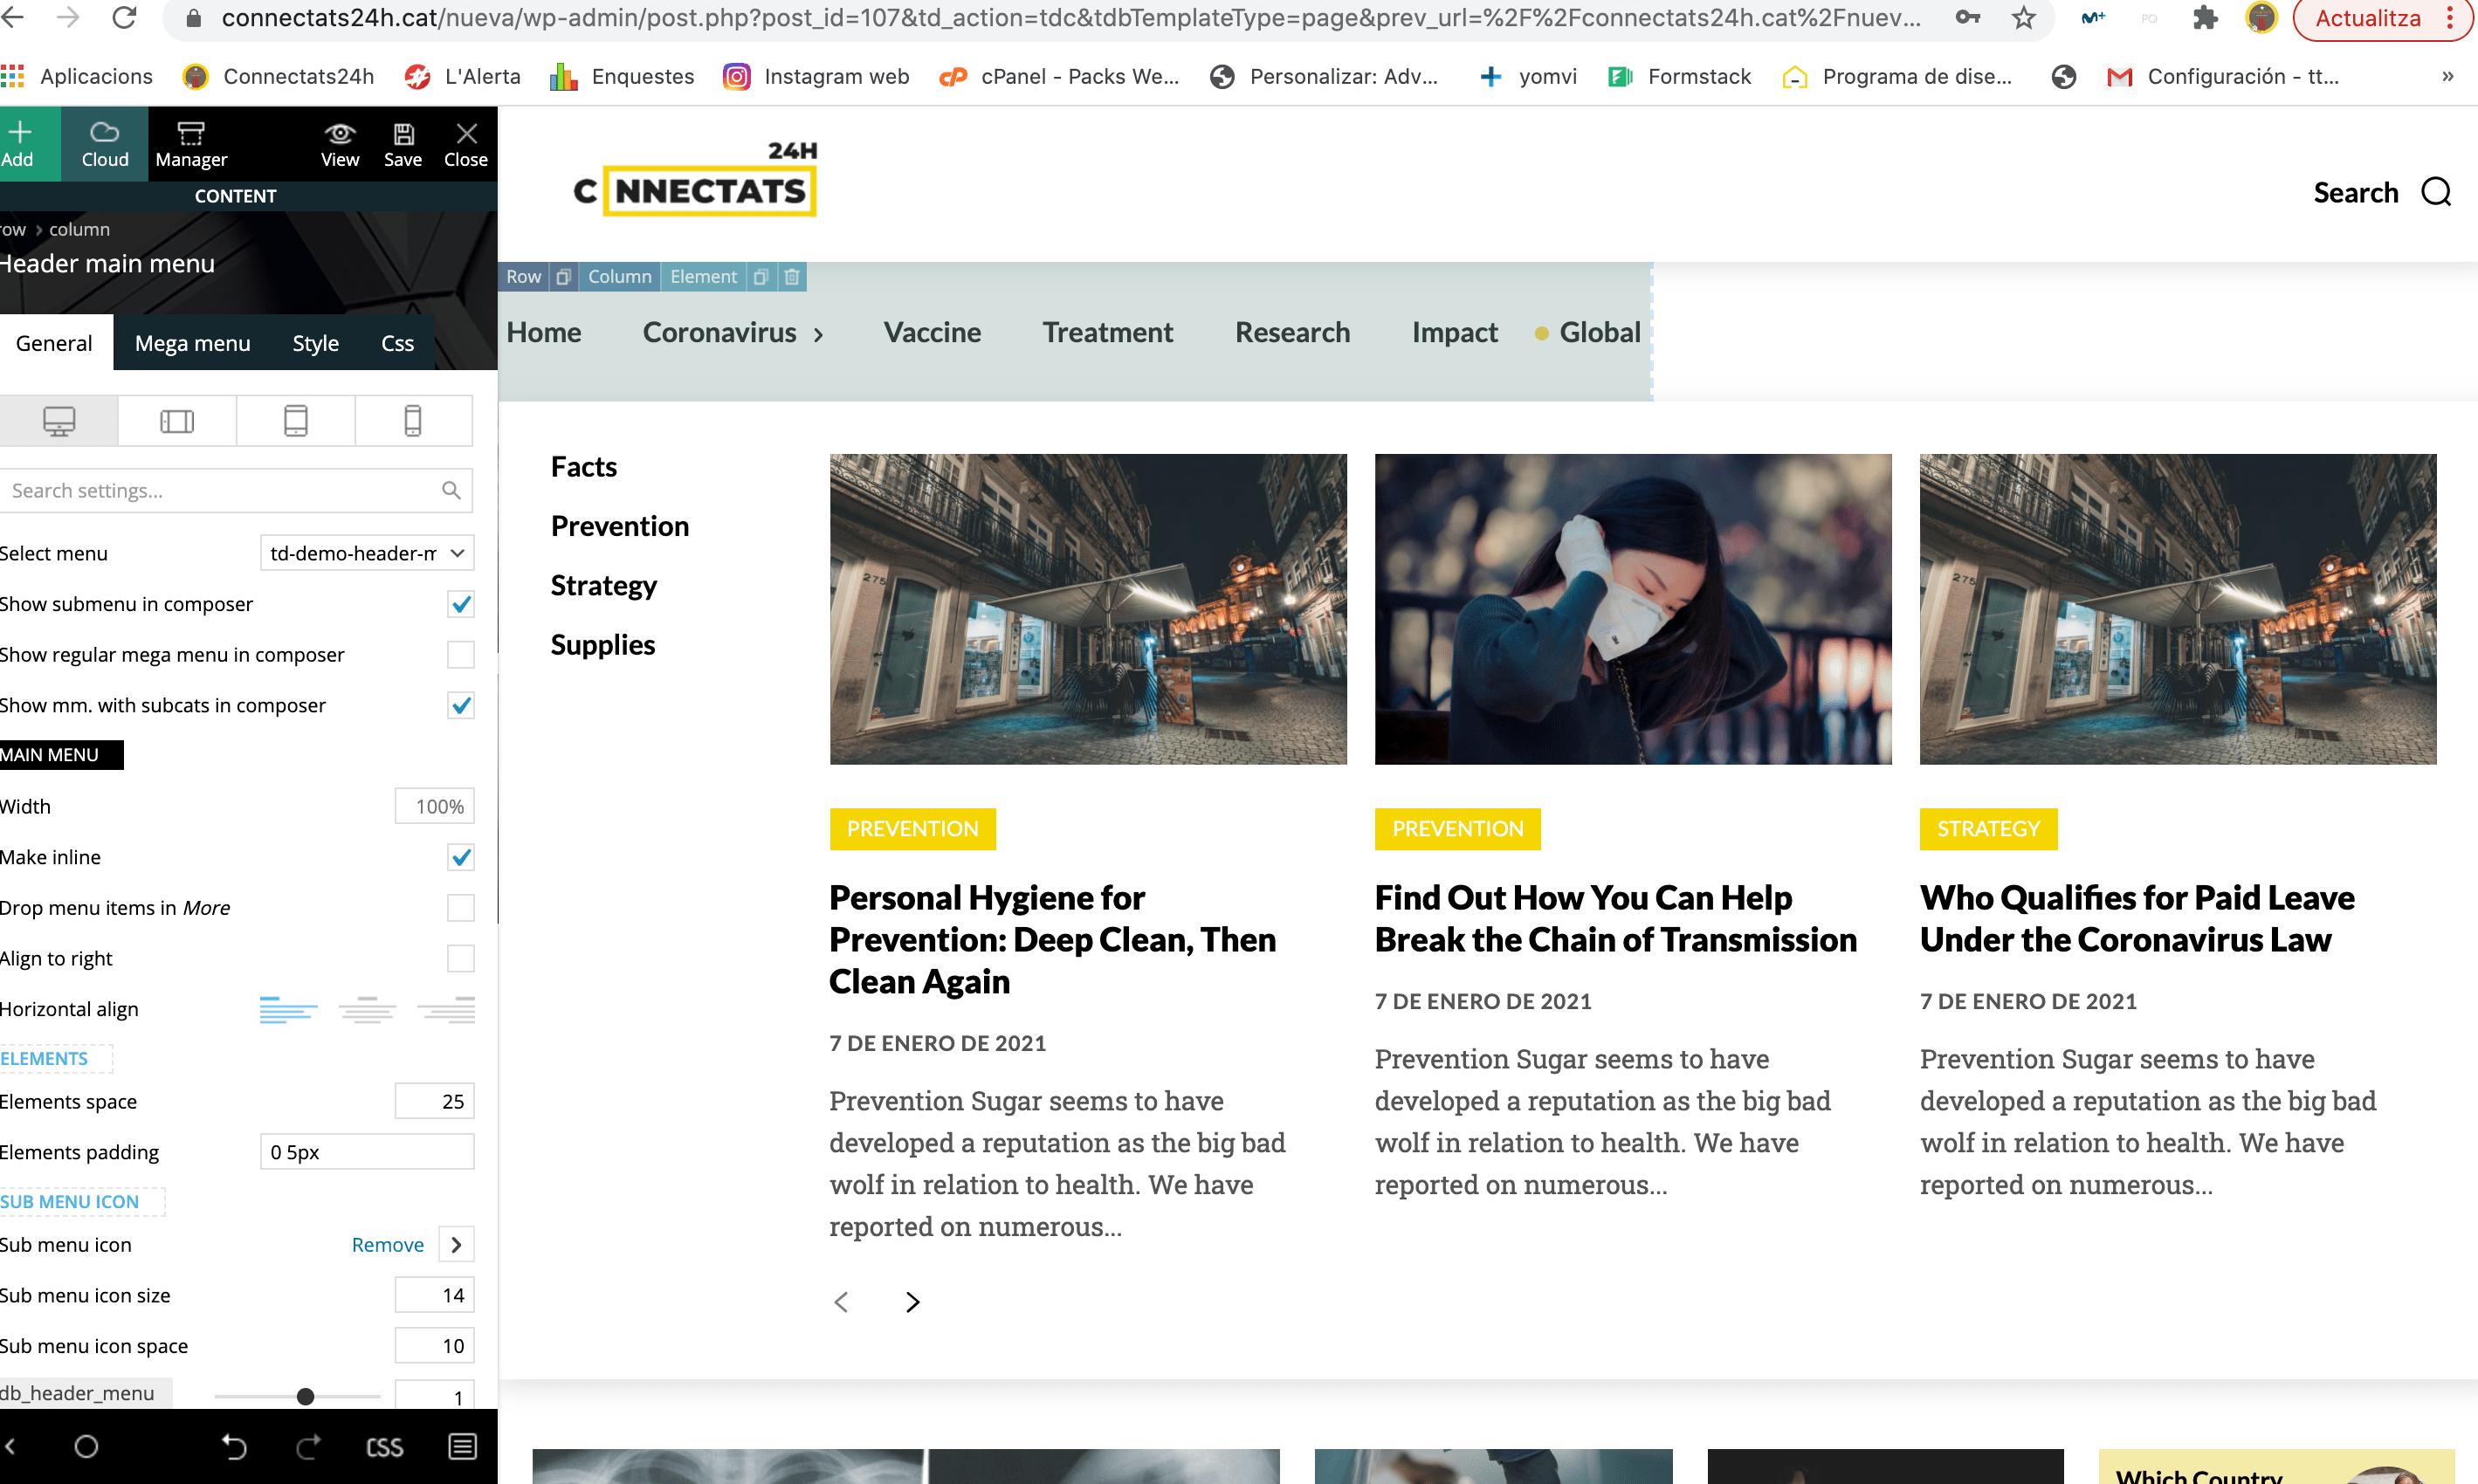
Task: Open Who Qualifies for Paid Leave article
Action: pyautogui.click(x=2137, y=919)
